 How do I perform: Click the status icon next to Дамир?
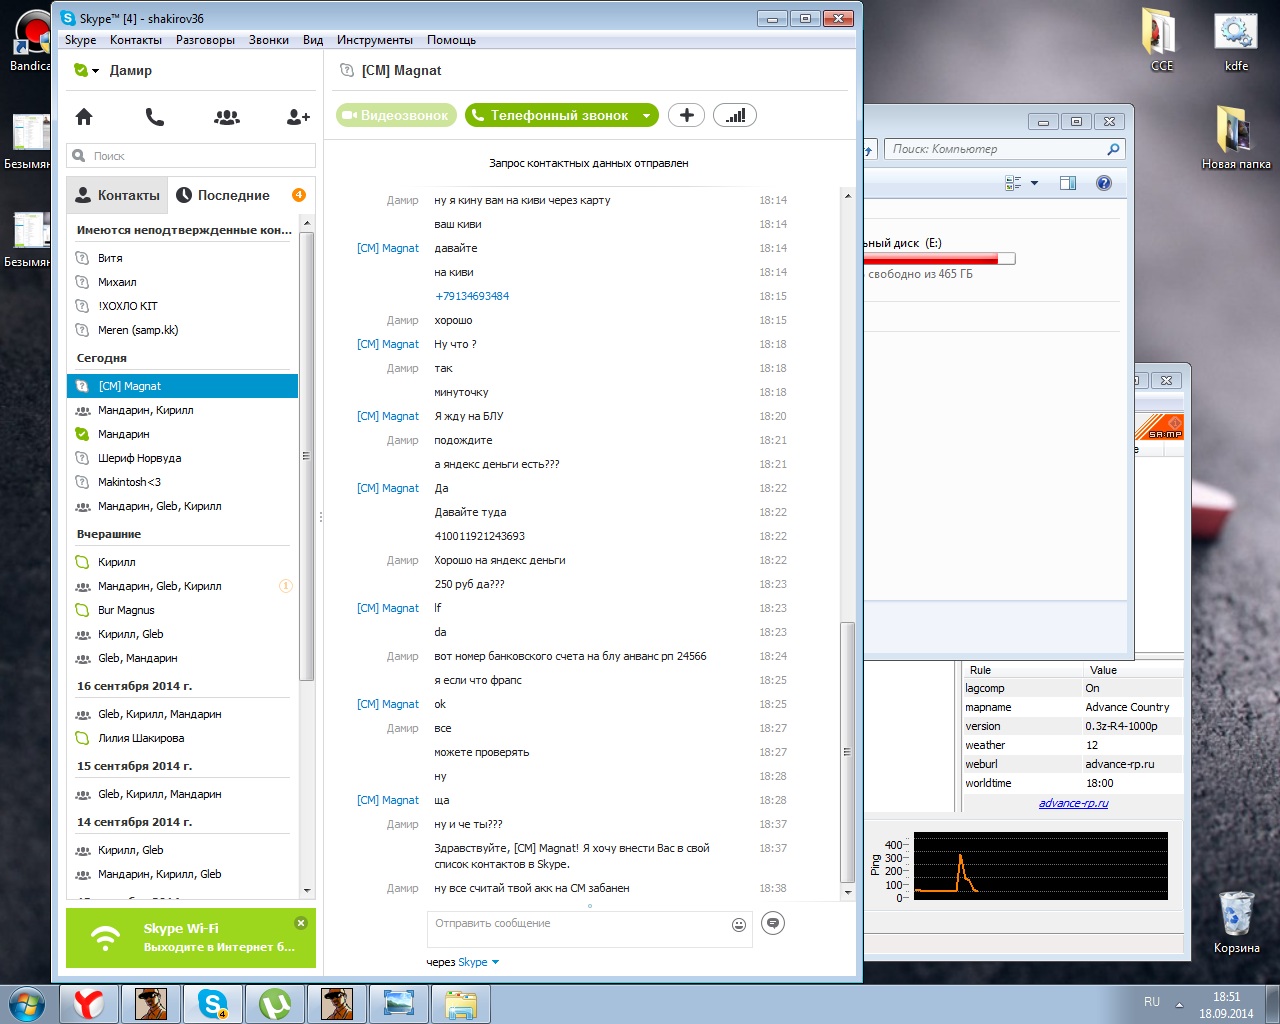click(81, 70)
